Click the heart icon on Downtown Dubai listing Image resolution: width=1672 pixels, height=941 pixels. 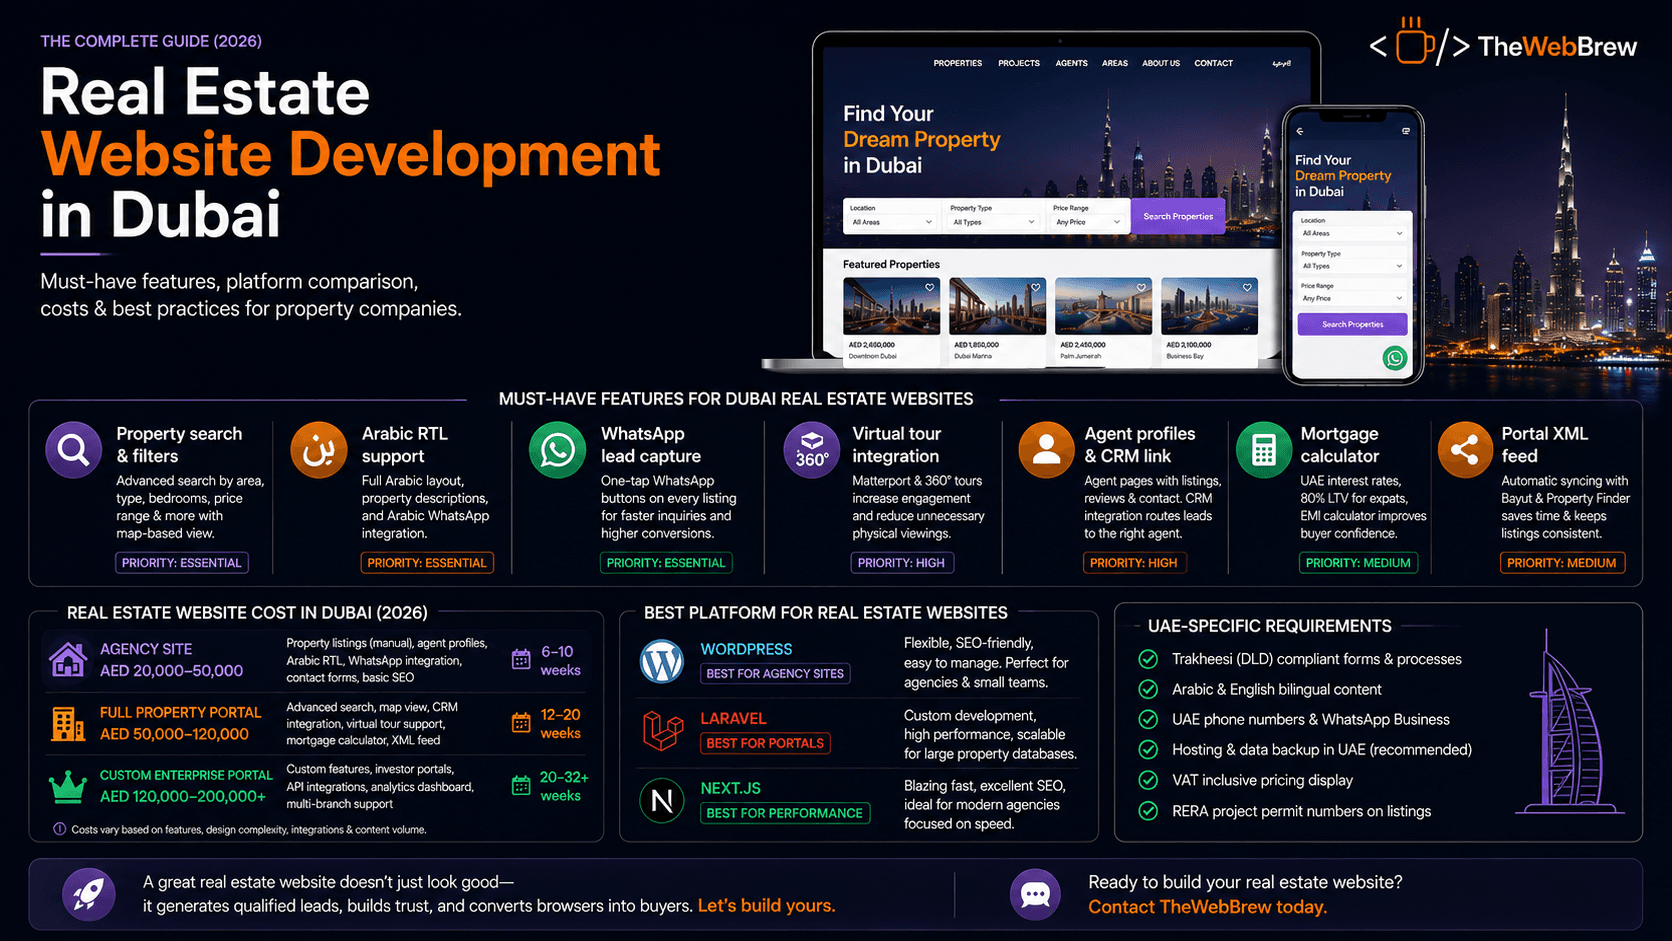pyautogui.click(x=930, y=288)
